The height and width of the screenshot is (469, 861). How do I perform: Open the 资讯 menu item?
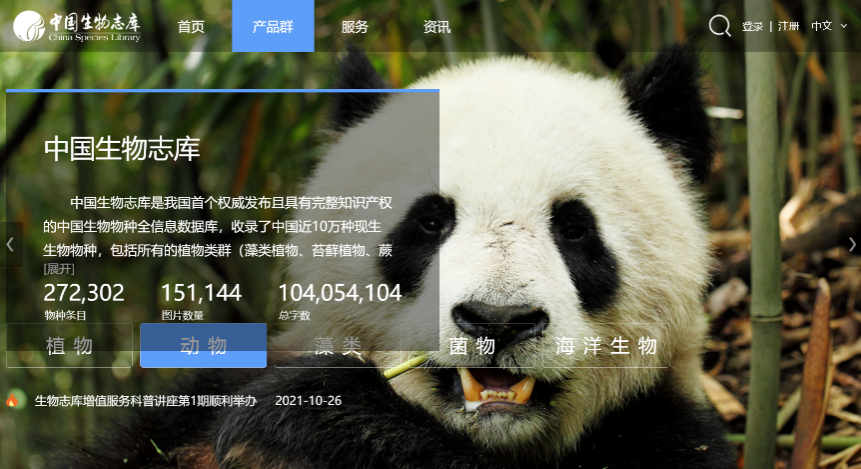[x=437, y=26]
